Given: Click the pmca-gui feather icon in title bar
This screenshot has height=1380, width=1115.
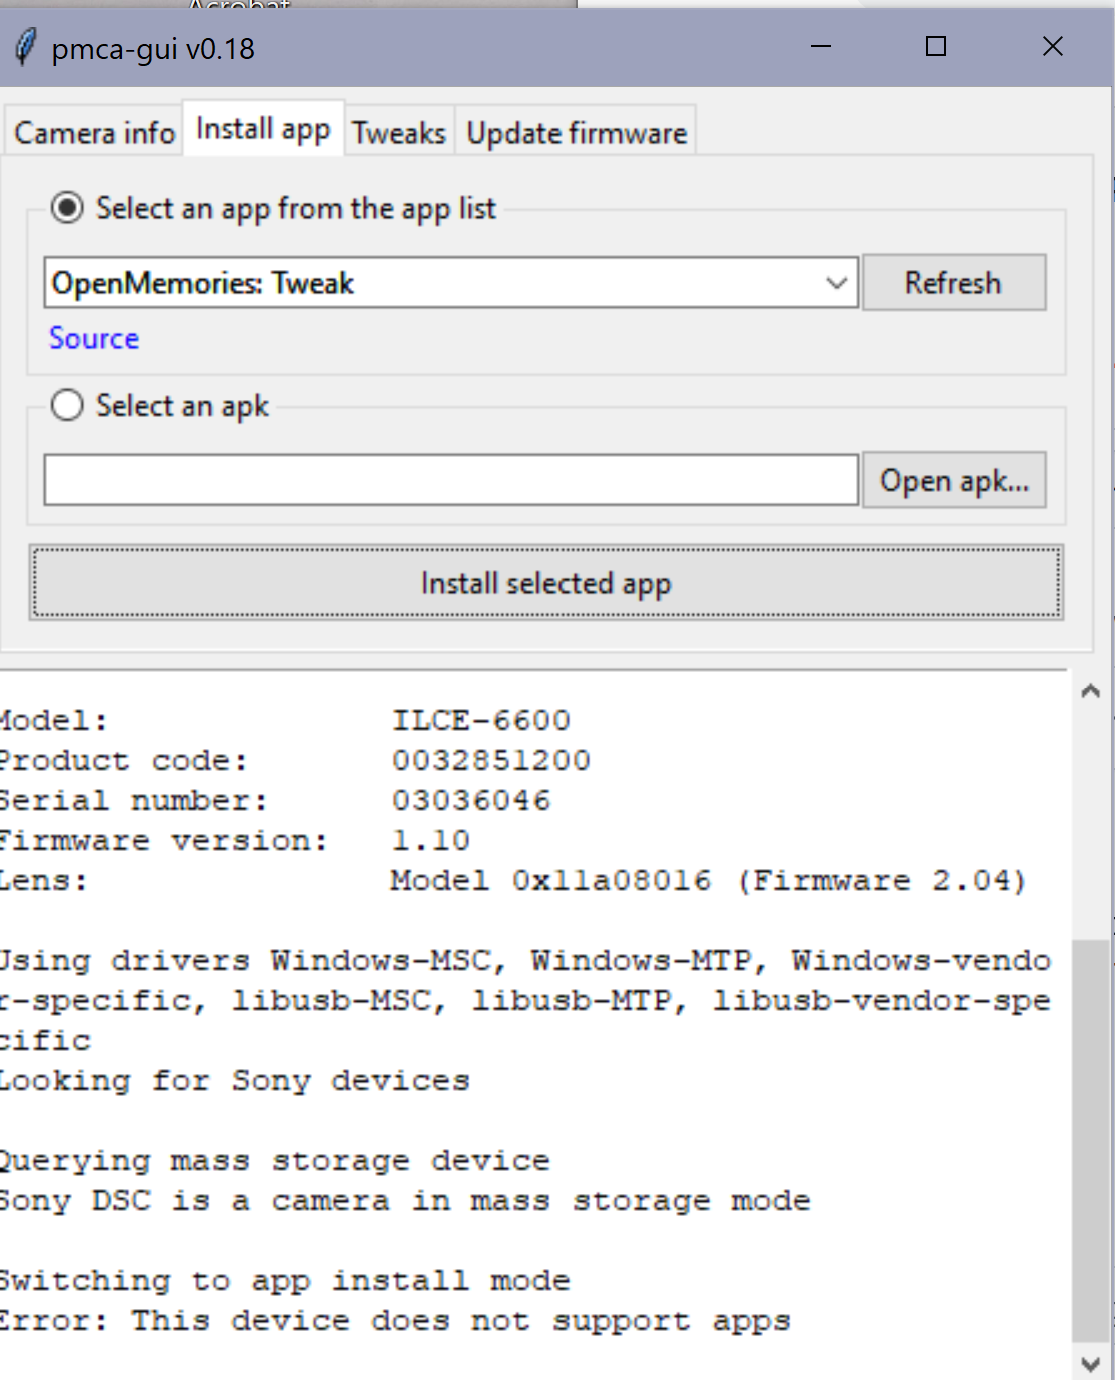Looking at the screenshot, I should (27, 47).
